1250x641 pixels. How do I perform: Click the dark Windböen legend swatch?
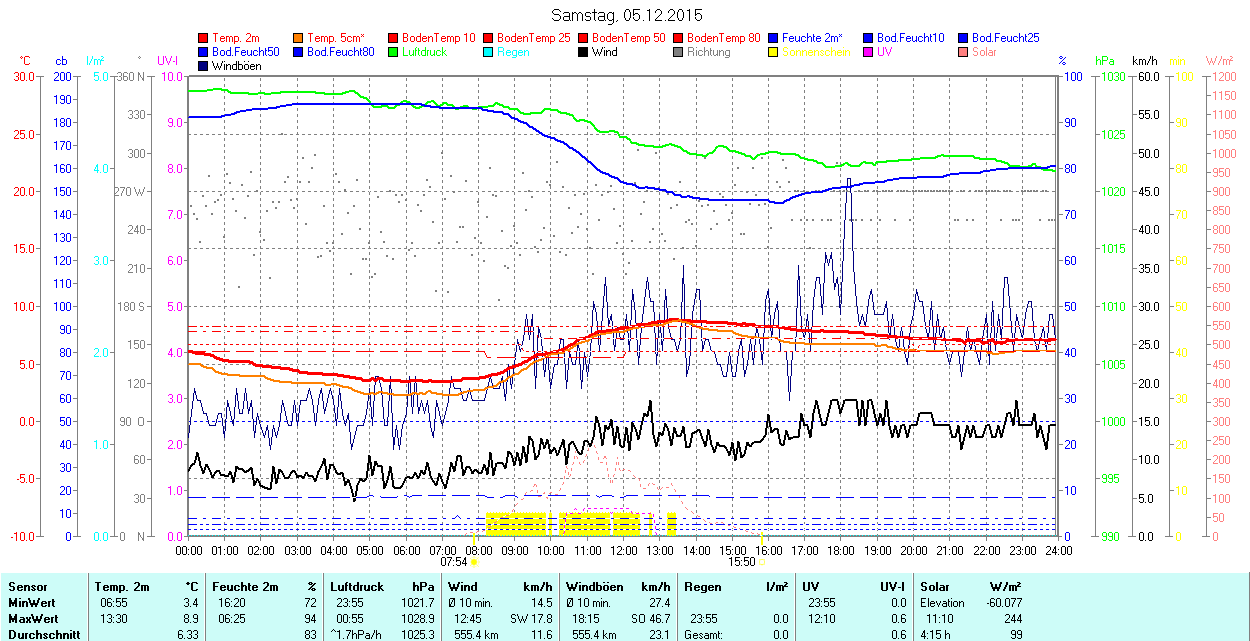pyautogui.click(x=204, y=66)
